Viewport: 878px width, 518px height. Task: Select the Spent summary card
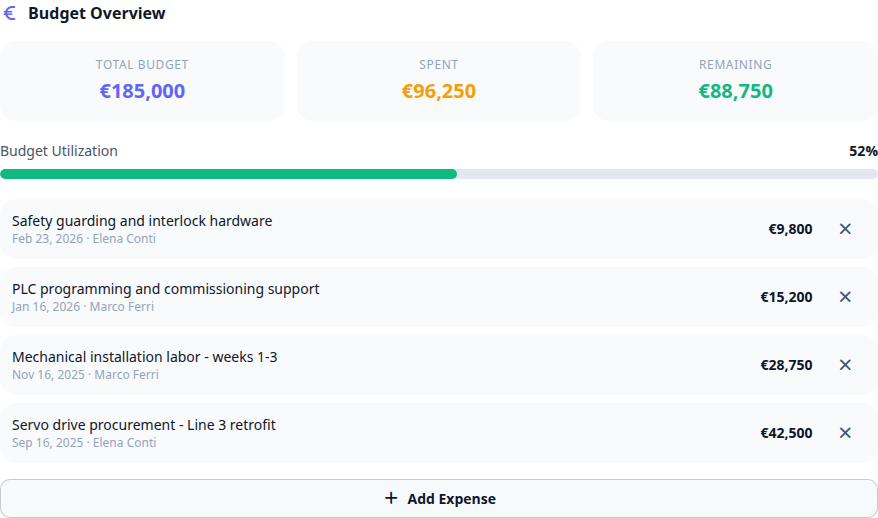coord(439,81)
